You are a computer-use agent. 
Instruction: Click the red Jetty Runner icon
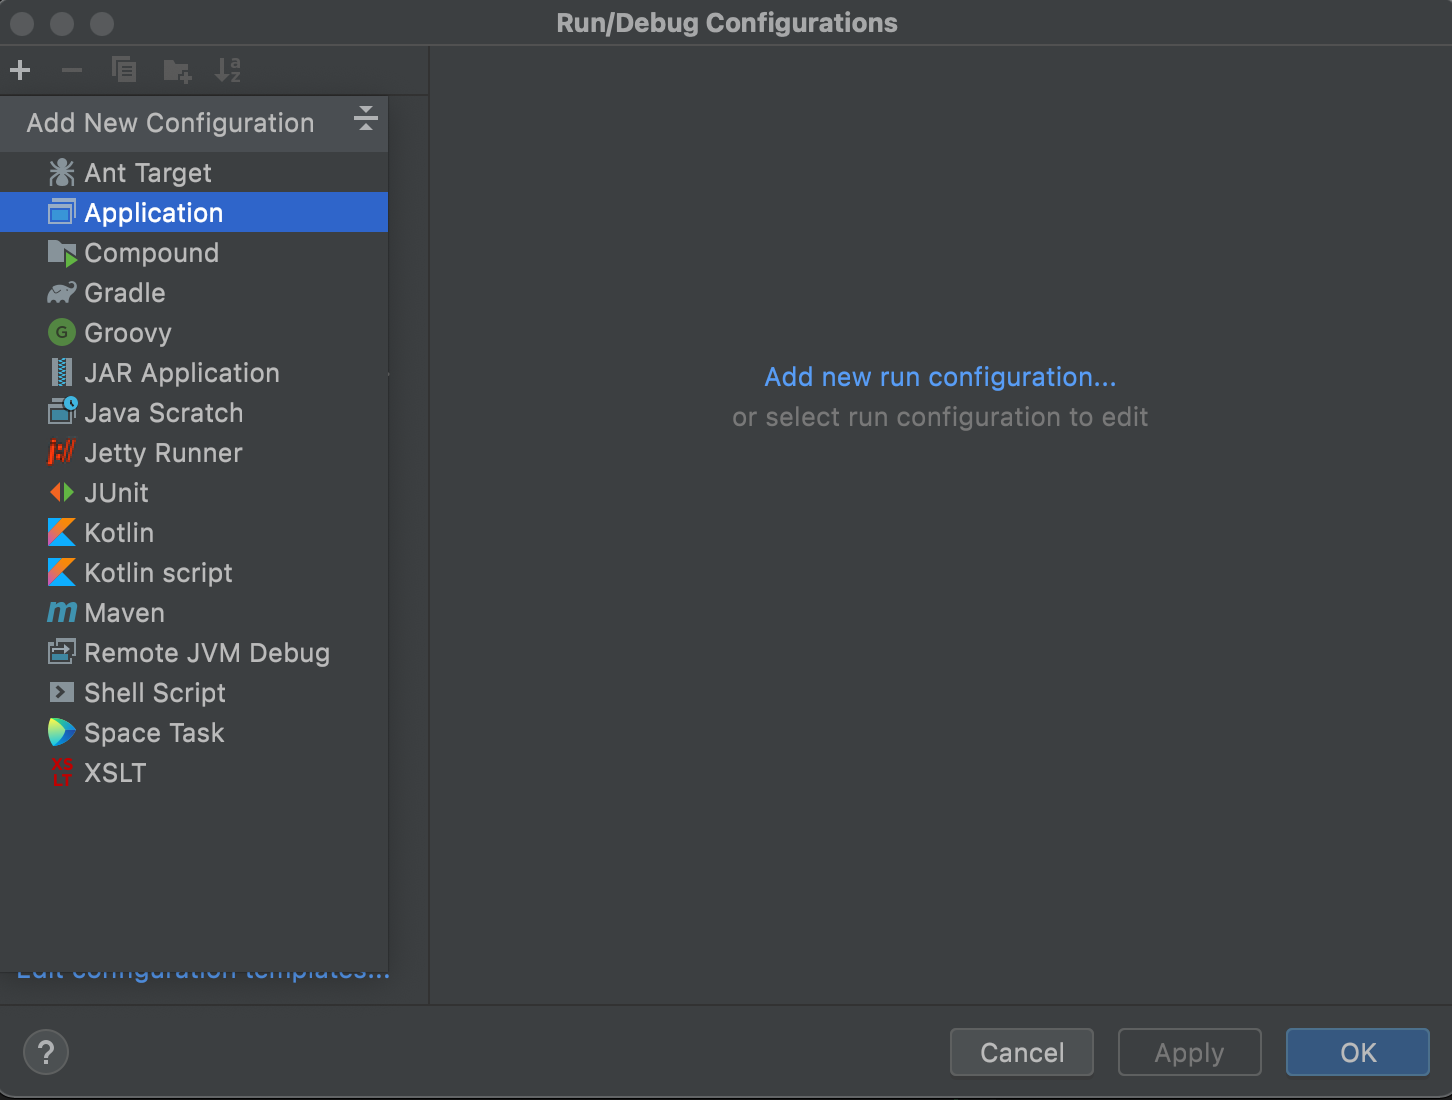point(62,452)
